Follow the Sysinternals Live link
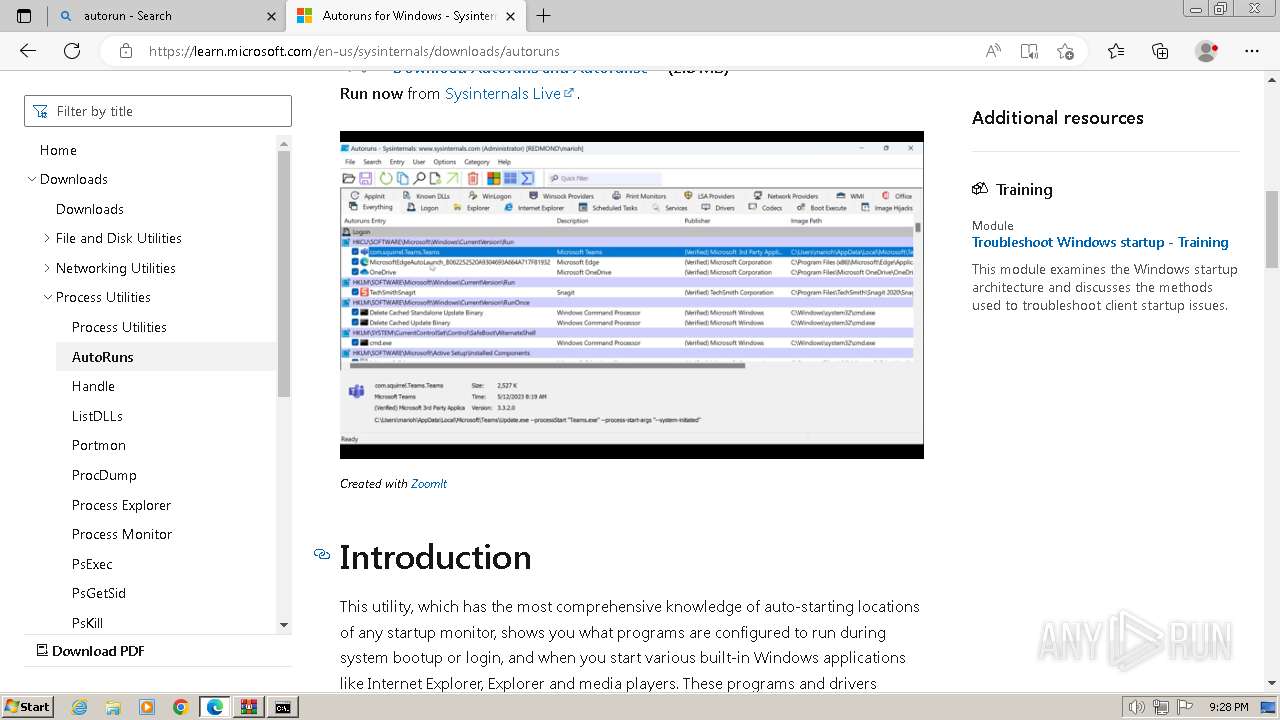This screenshot has width=1280, height=720. (x=510, y=93)
